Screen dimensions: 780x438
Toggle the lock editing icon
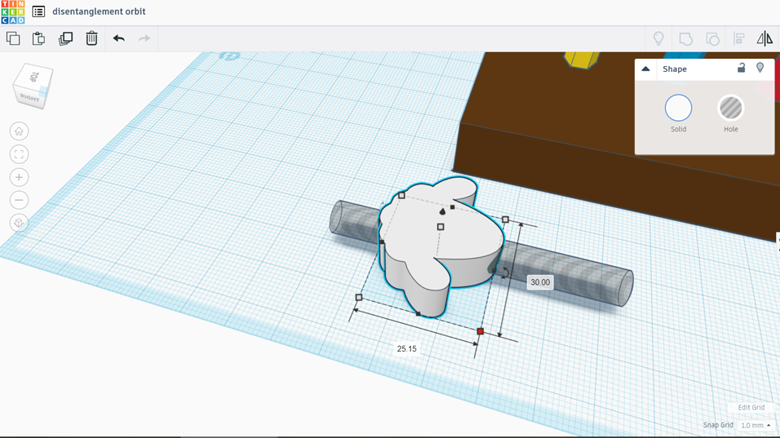coord(741,68)
